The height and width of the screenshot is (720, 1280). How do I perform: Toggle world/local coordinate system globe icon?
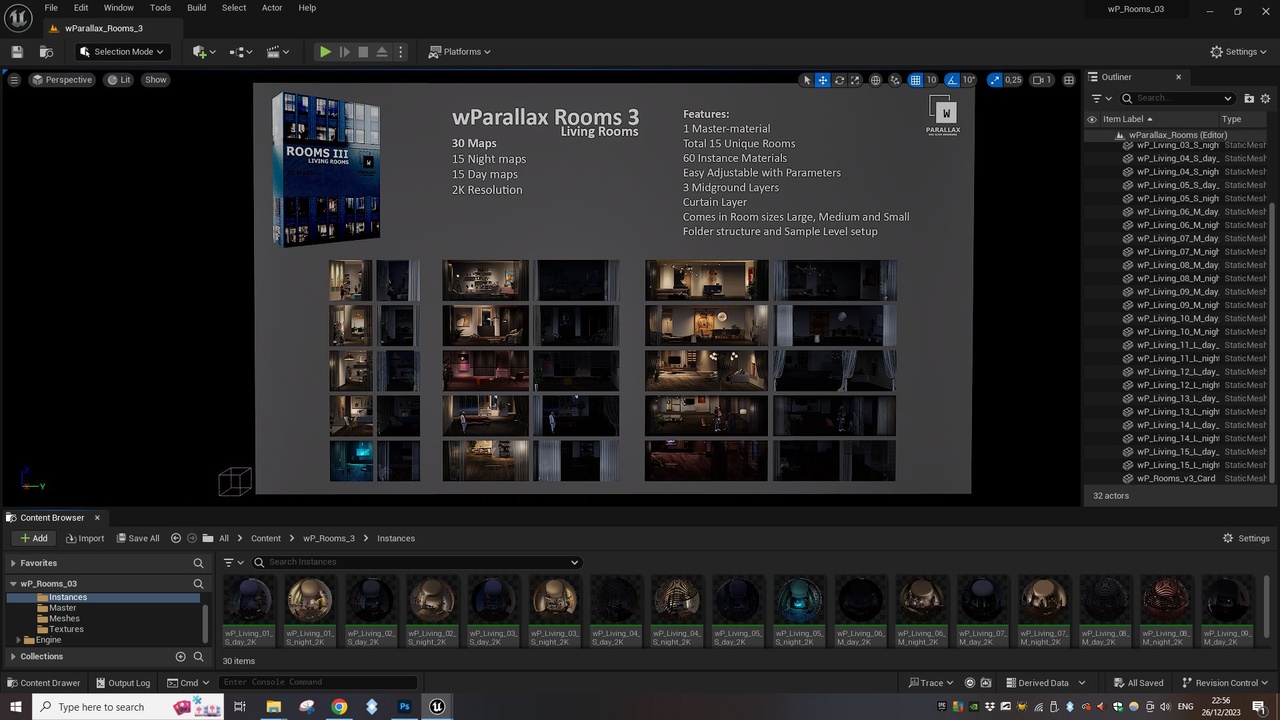click(x=876, y=80)
